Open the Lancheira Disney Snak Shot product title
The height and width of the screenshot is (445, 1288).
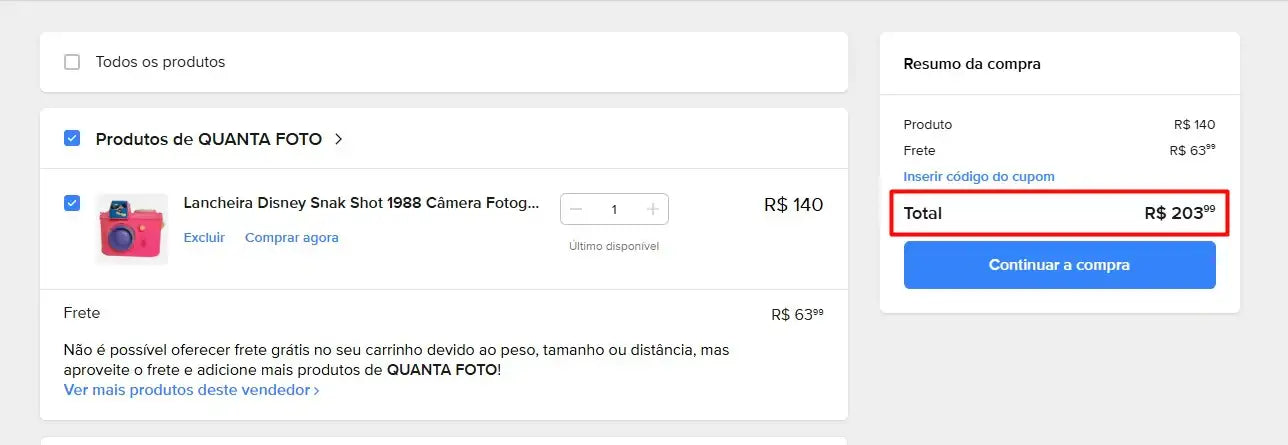[x=361, y=203]
